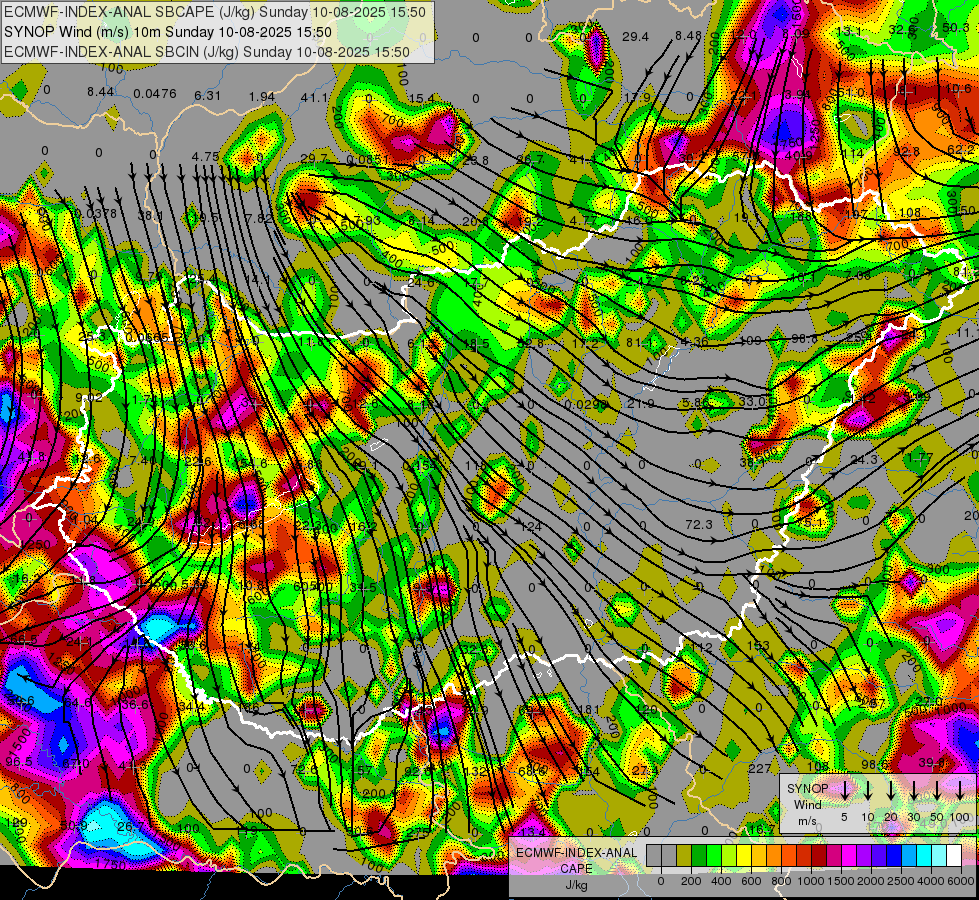Image resolution: width=979 pixels, height=900 pixels.
Task: Click the map value '6.31'
Action: (207, 96)
